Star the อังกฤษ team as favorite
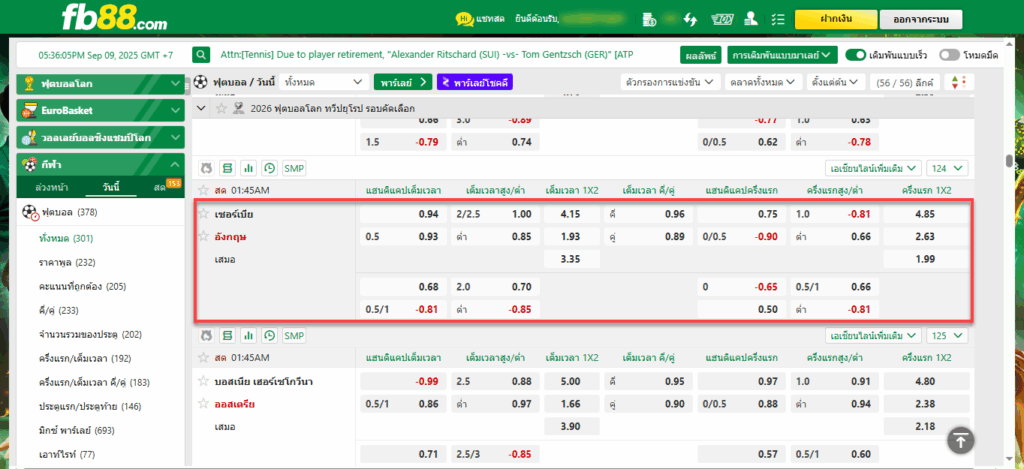The height and width of the screenshot is (469, 1024). pos(203,236)
